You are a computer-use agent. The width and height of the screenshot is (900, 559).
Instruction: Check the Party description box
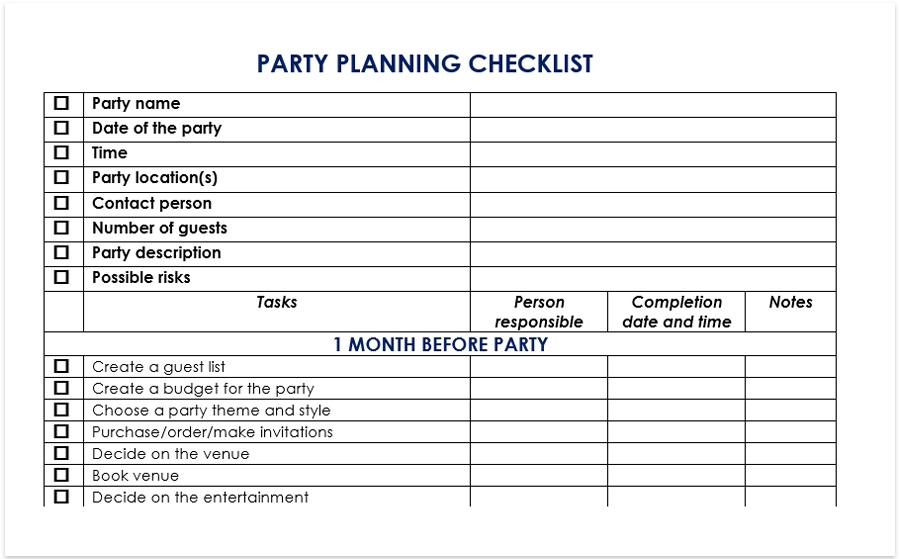(x=62, y=253)
